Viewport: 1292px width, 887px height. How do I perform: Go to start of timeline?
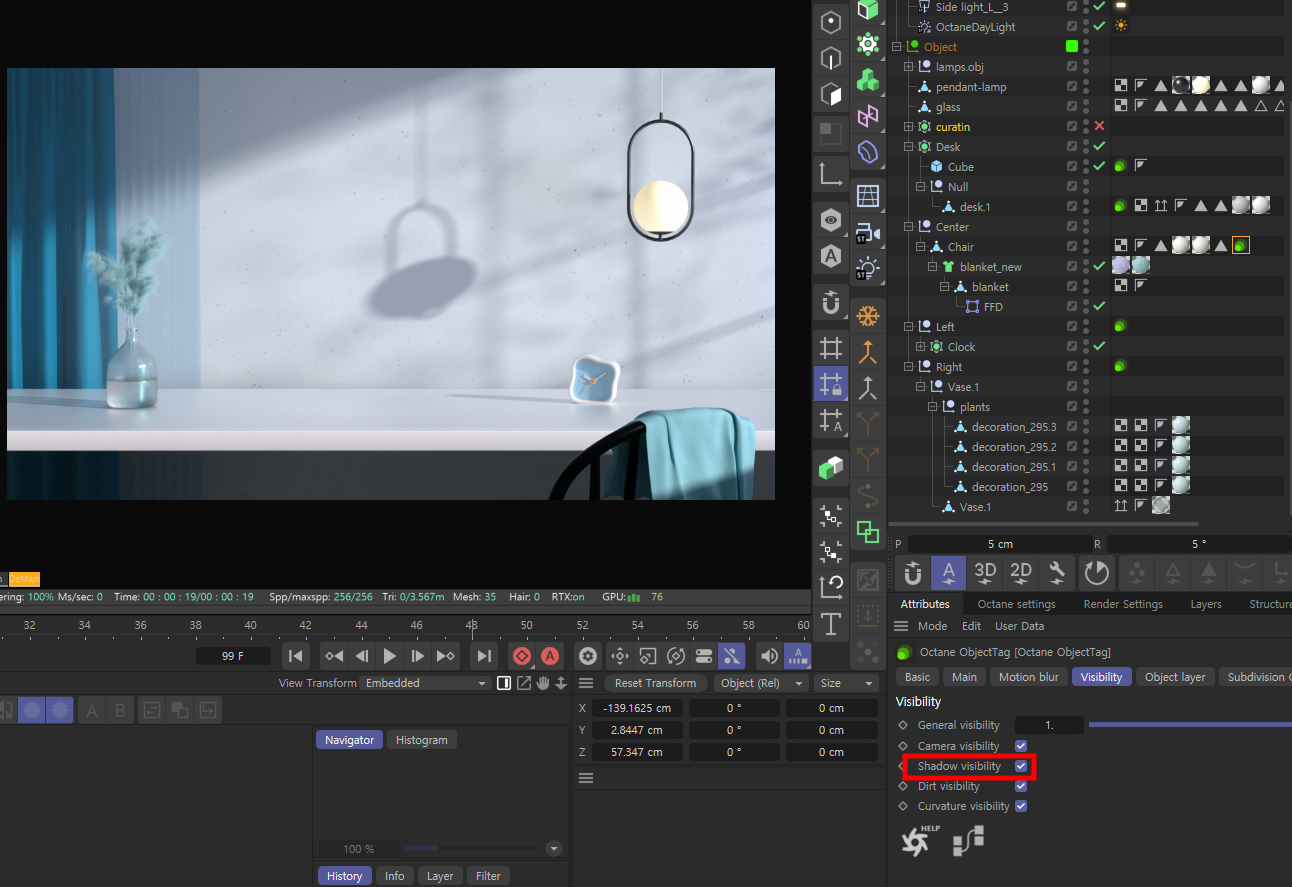pos(296,656)
